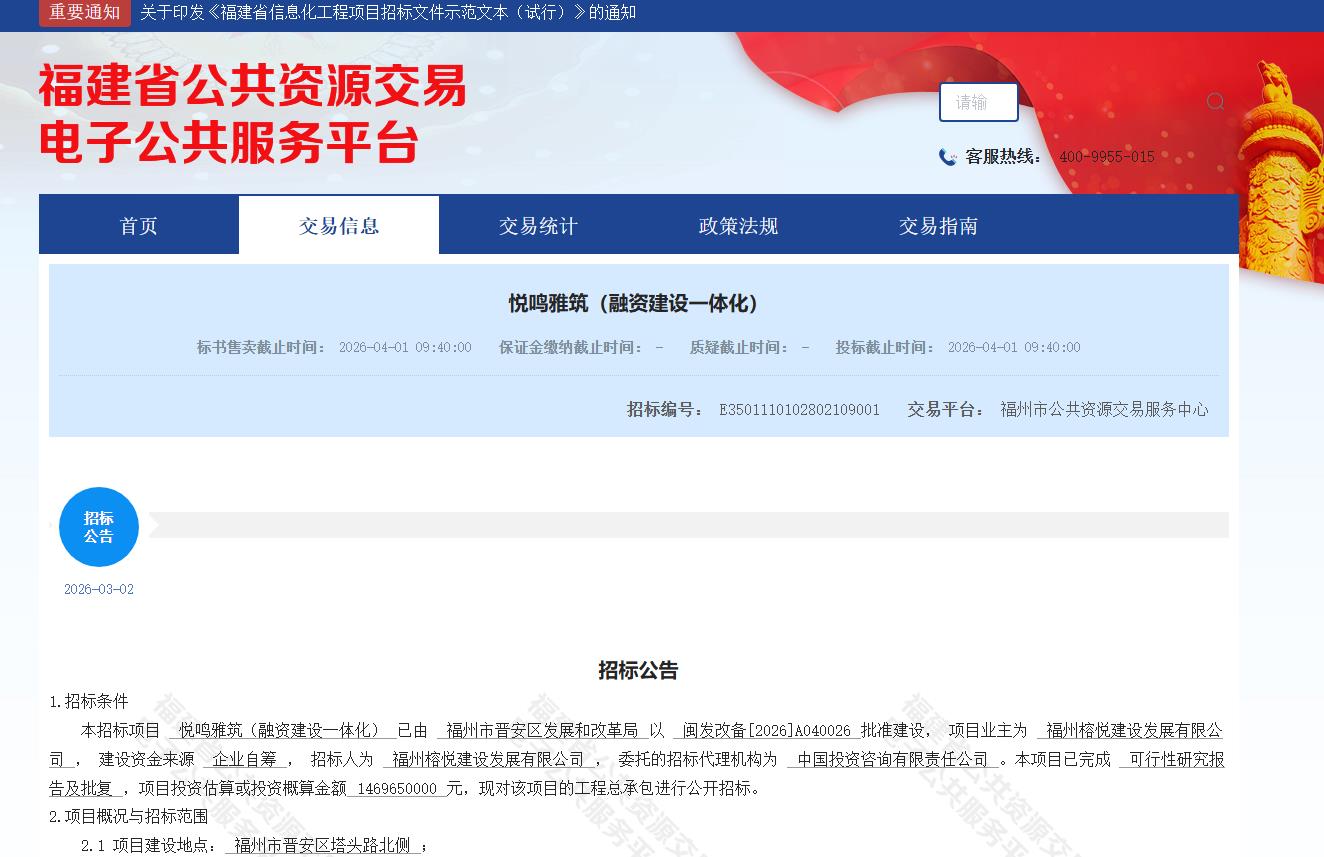Select the 交易信息 navigation tab
1324x857 pixels.
tap(339, 226)
